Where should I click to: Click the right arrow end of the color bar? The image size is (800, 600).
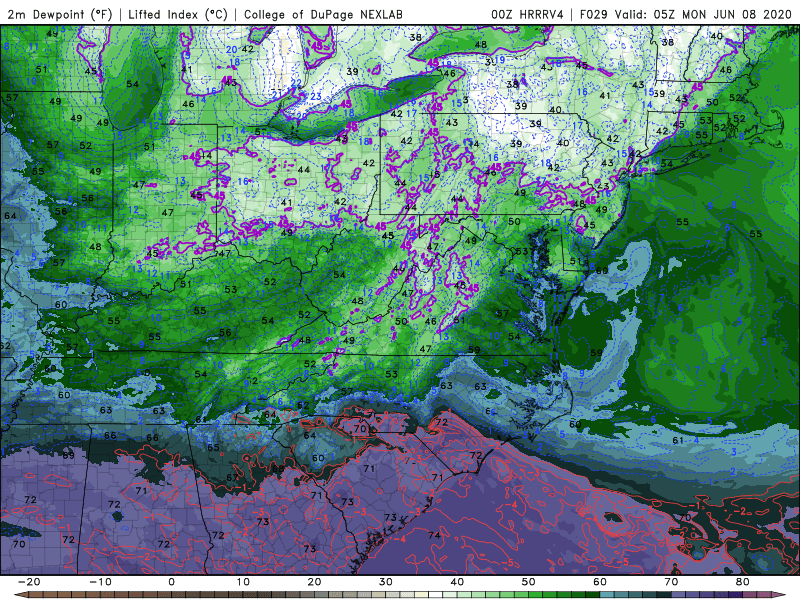tap(779, 595)
